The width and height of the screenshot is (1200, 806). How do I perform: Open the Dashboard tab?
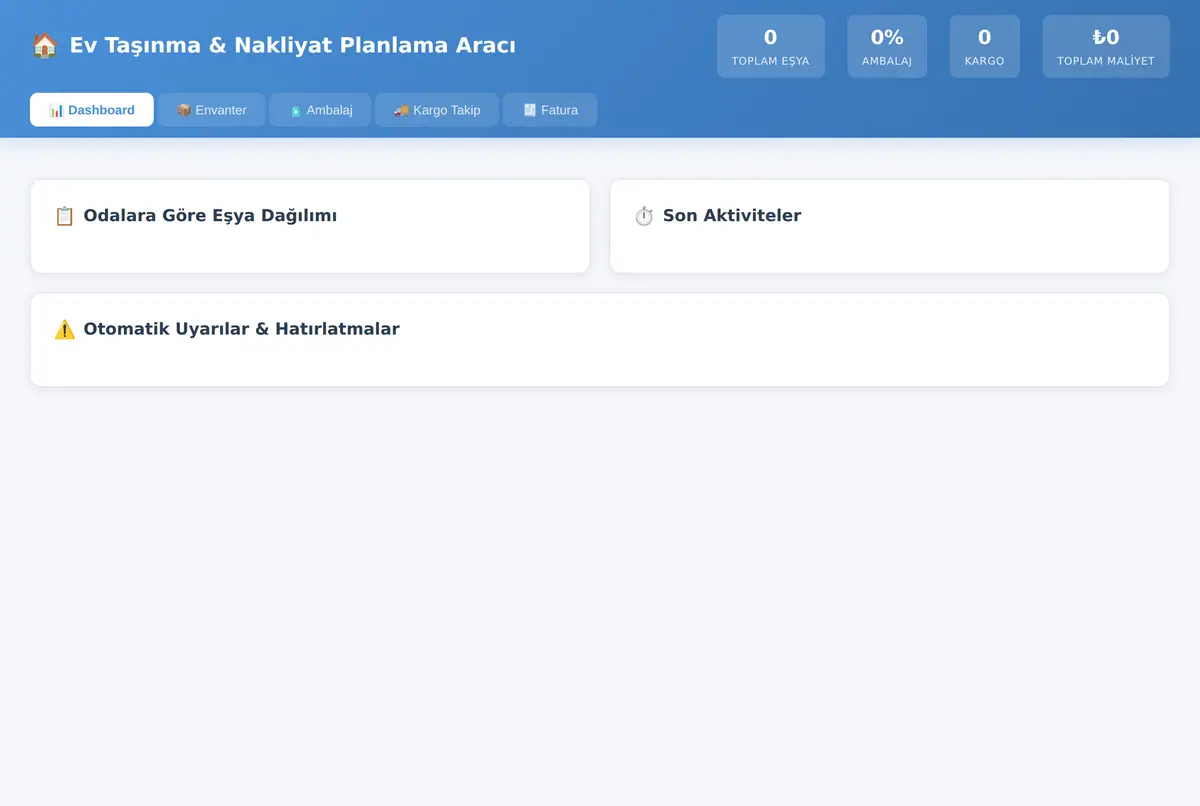pyautogui.click(x=92, y=110)
